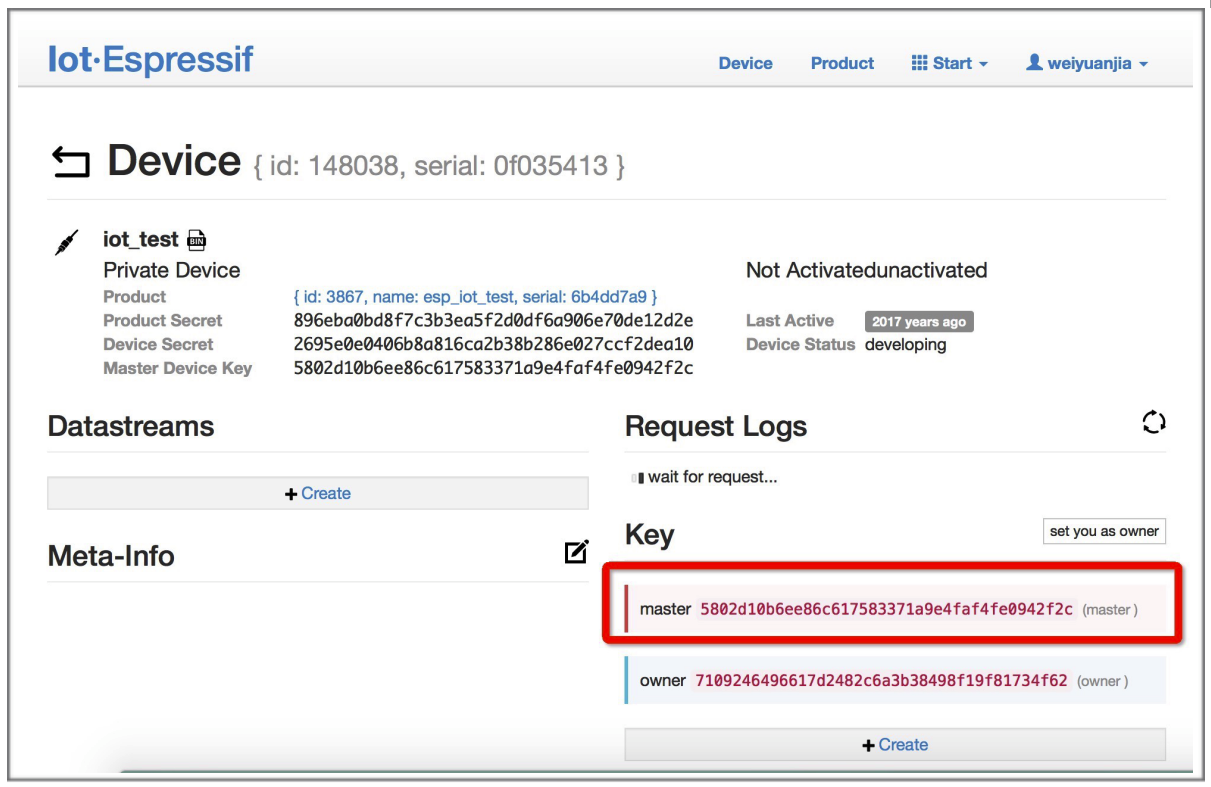1211x787 pixels.
Task: Click the grid icon beside Start
Action: pos(919,63)
